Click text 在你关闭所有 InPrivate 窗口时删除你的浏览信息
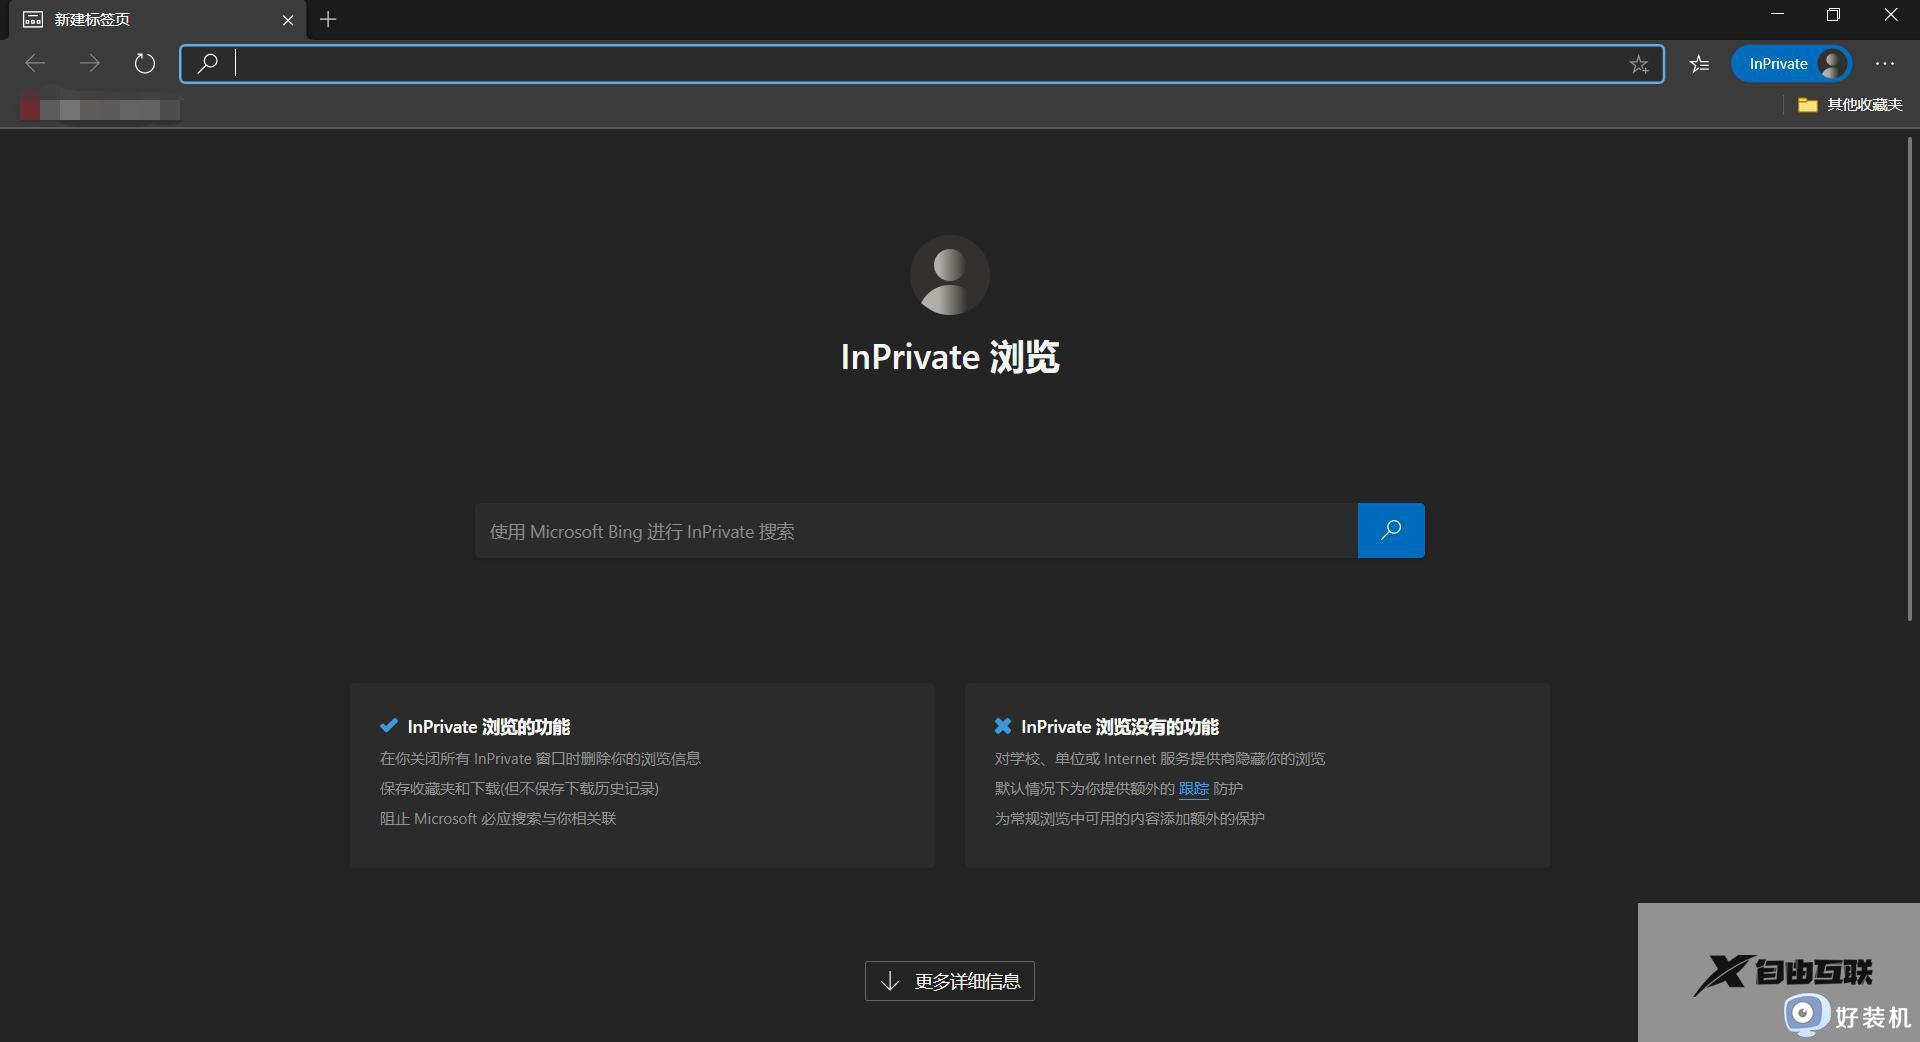This screenshot has width=1920, height=1042. [x=540, y=759]
